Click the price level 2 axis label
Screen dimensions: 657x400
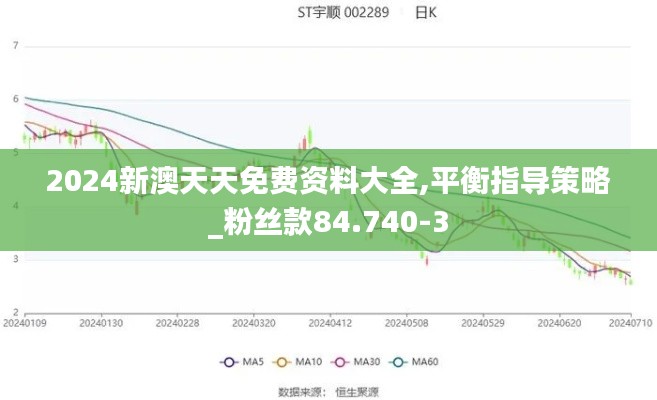click(15, 311)
